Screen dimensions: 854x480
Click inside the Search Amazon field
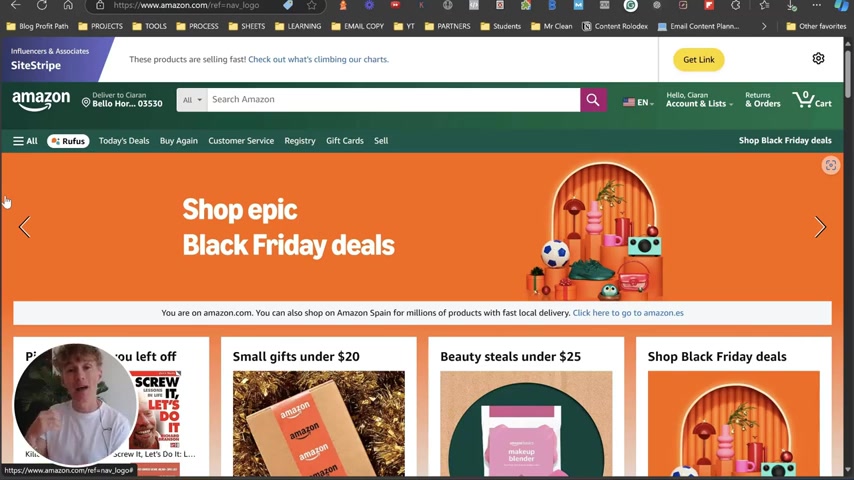393,100
